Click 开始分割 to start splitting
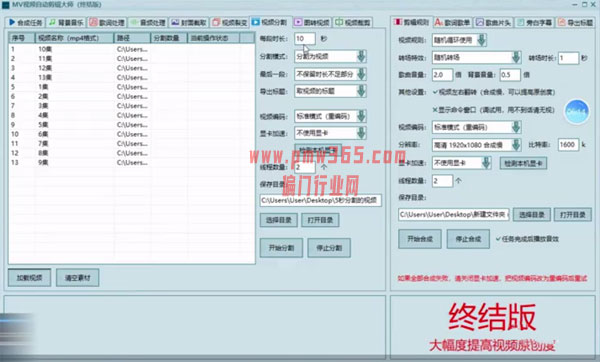The height and width of the screenshot is (362, 600). (281, 248)
